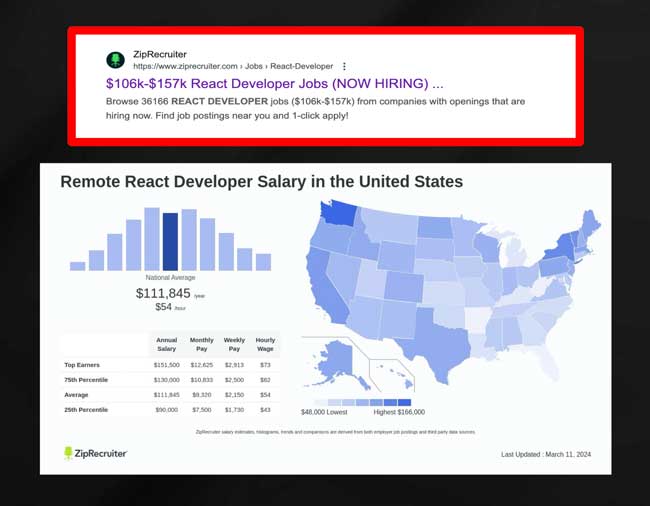Click the '75th Percentile' row label

[86, 380]
